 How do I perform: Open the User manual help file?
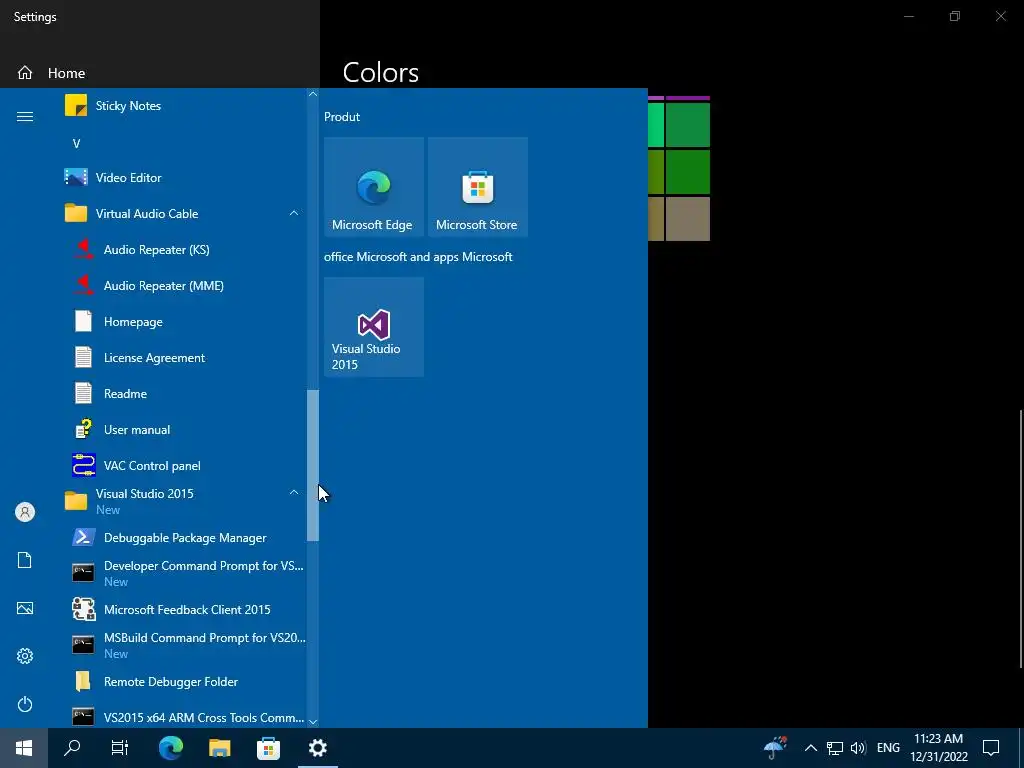pyautogui.click(x=183, y=429)
